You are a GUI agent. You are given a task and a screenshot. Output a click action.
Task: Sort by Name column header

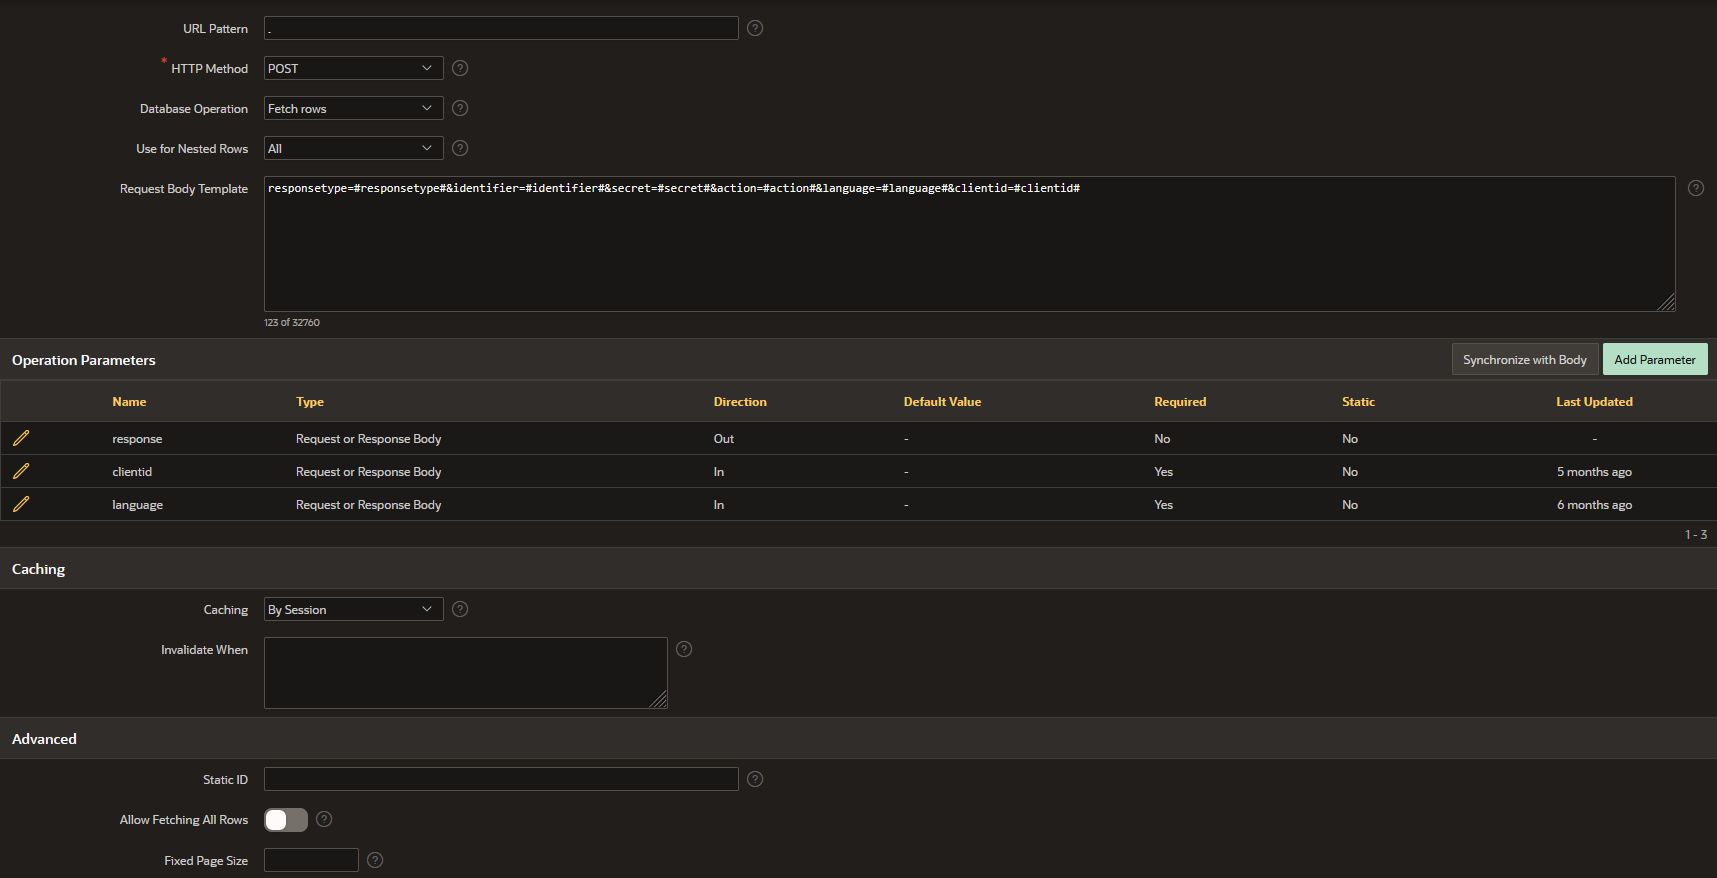click(x=129, y=402)
